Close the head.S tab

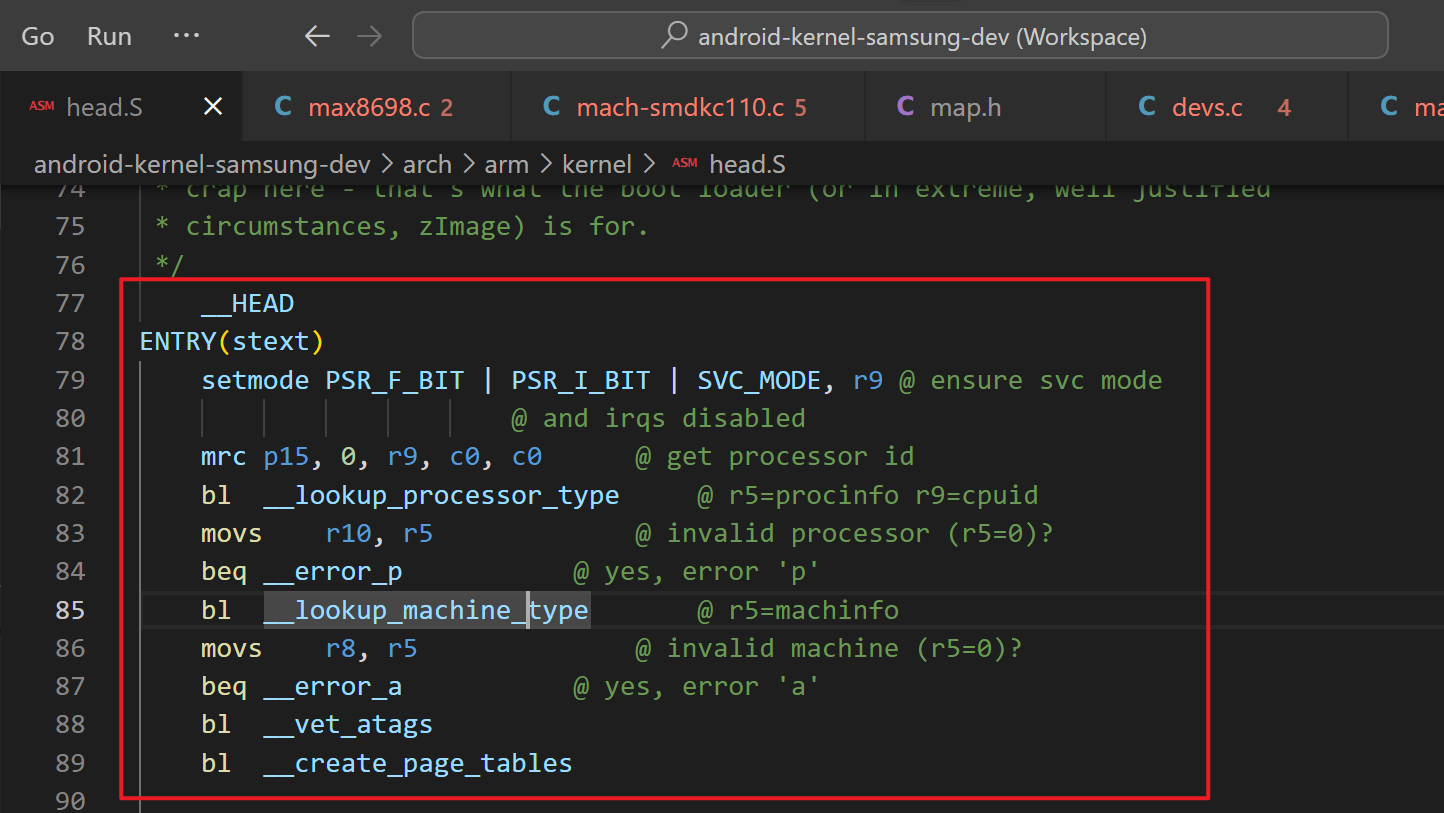pos(213,107)
